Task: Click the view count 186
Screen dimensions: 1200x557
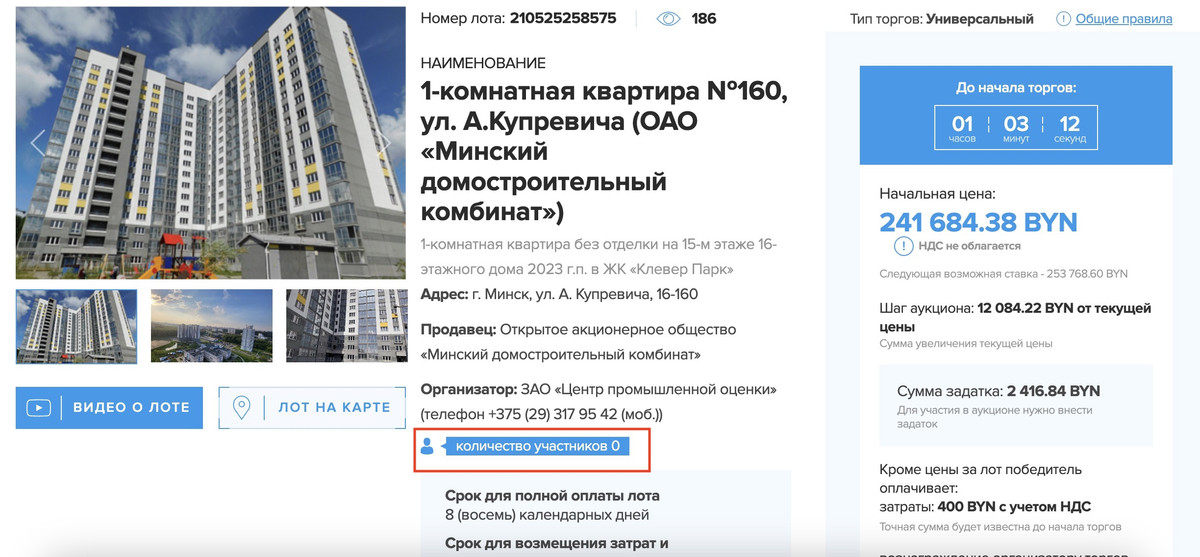Action: point(704,18)
